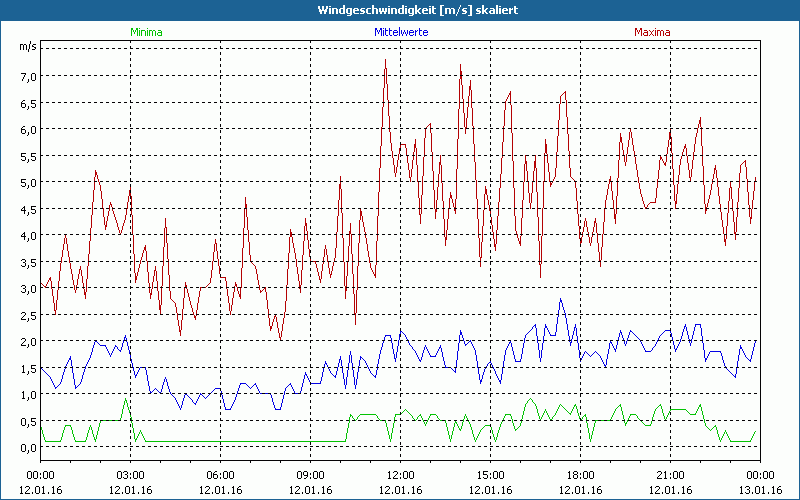Select the red 'Maxima' legend label
Screen dimensions: 800x500
(x=652, y=32)
